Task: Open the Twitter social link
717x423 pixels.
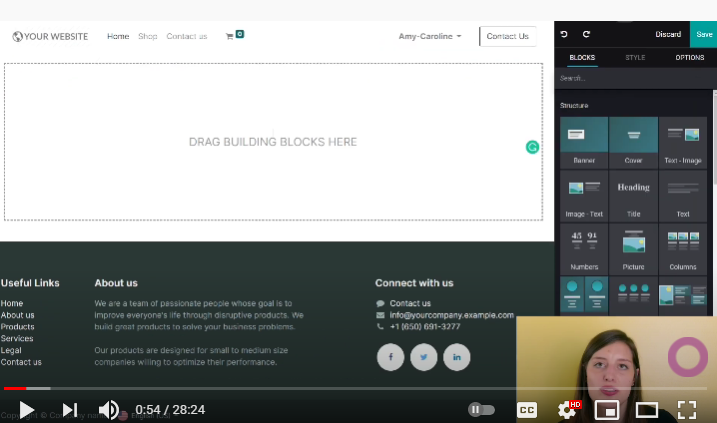Action: tap(424, 357)
